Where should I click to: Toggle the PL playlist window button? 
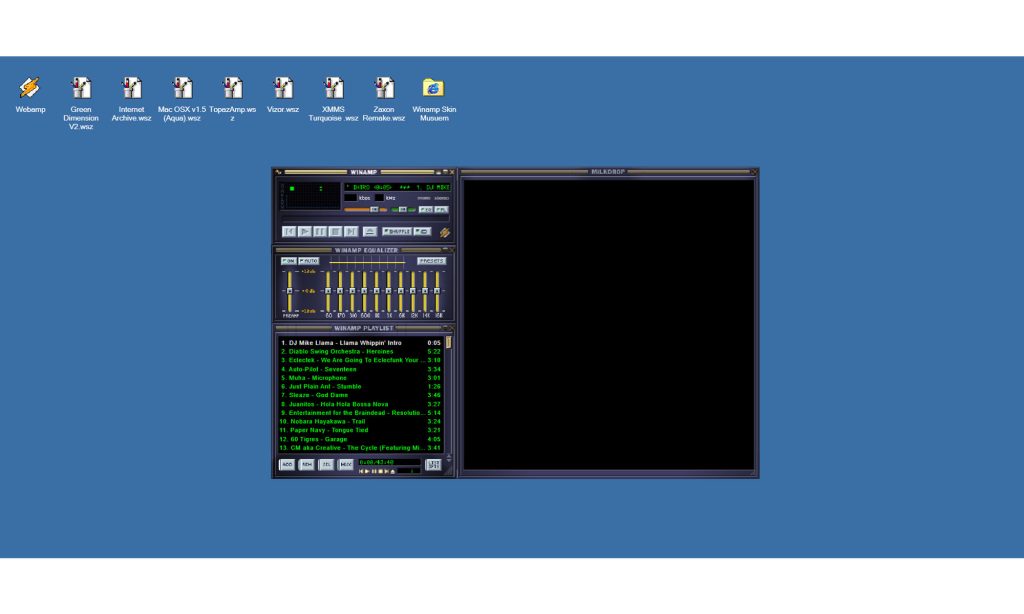click(442, 210)
